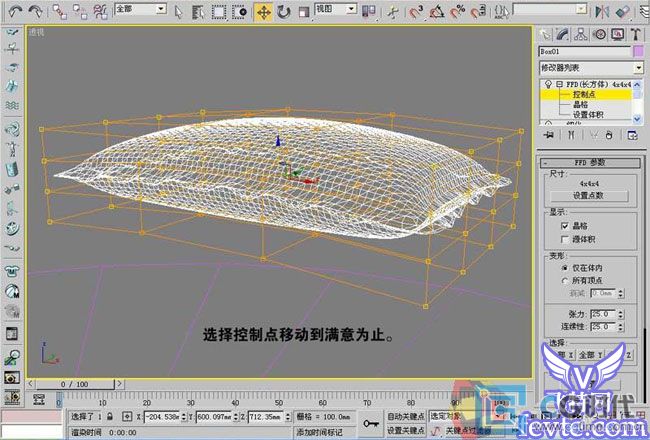Click the Align tool icon
Screen dimensions: 650x440
pos(623,12)
